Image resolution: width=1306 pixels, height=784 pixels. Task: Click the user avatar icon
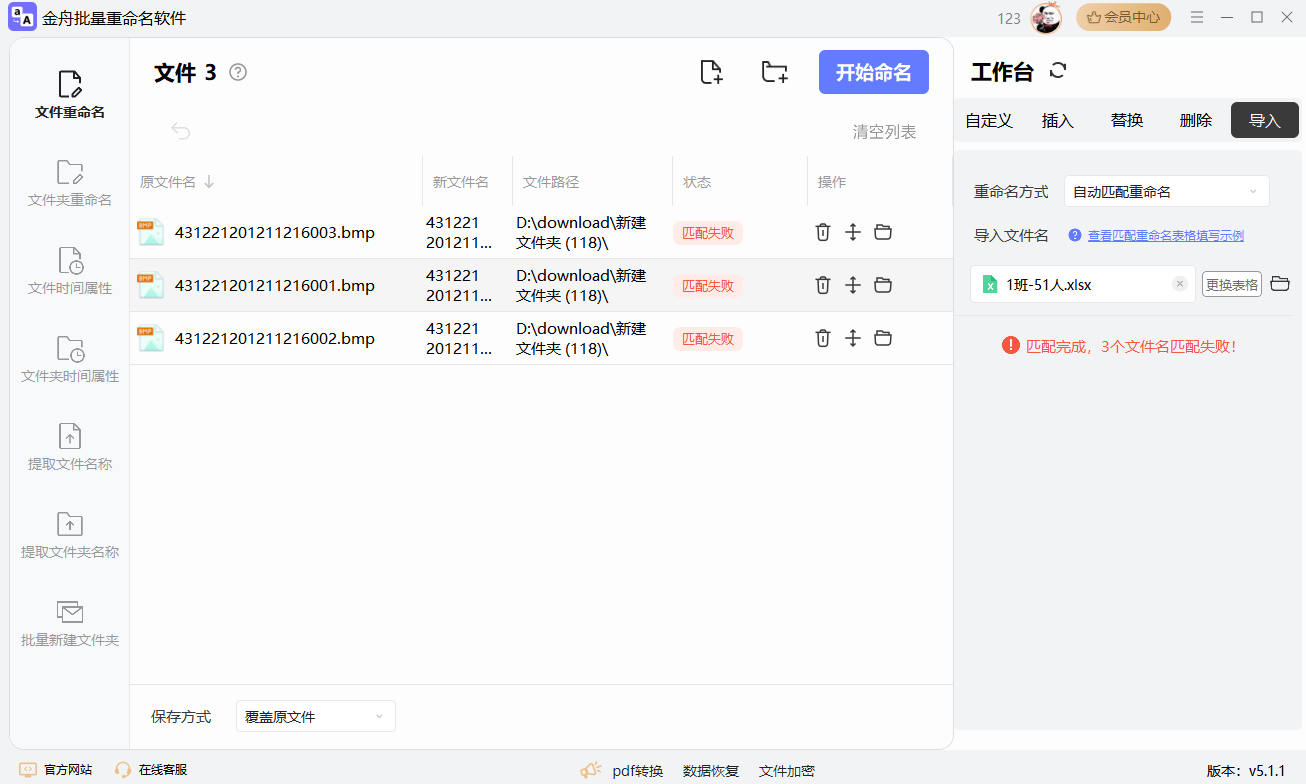pyautogui.click(x=1046, y=18)
